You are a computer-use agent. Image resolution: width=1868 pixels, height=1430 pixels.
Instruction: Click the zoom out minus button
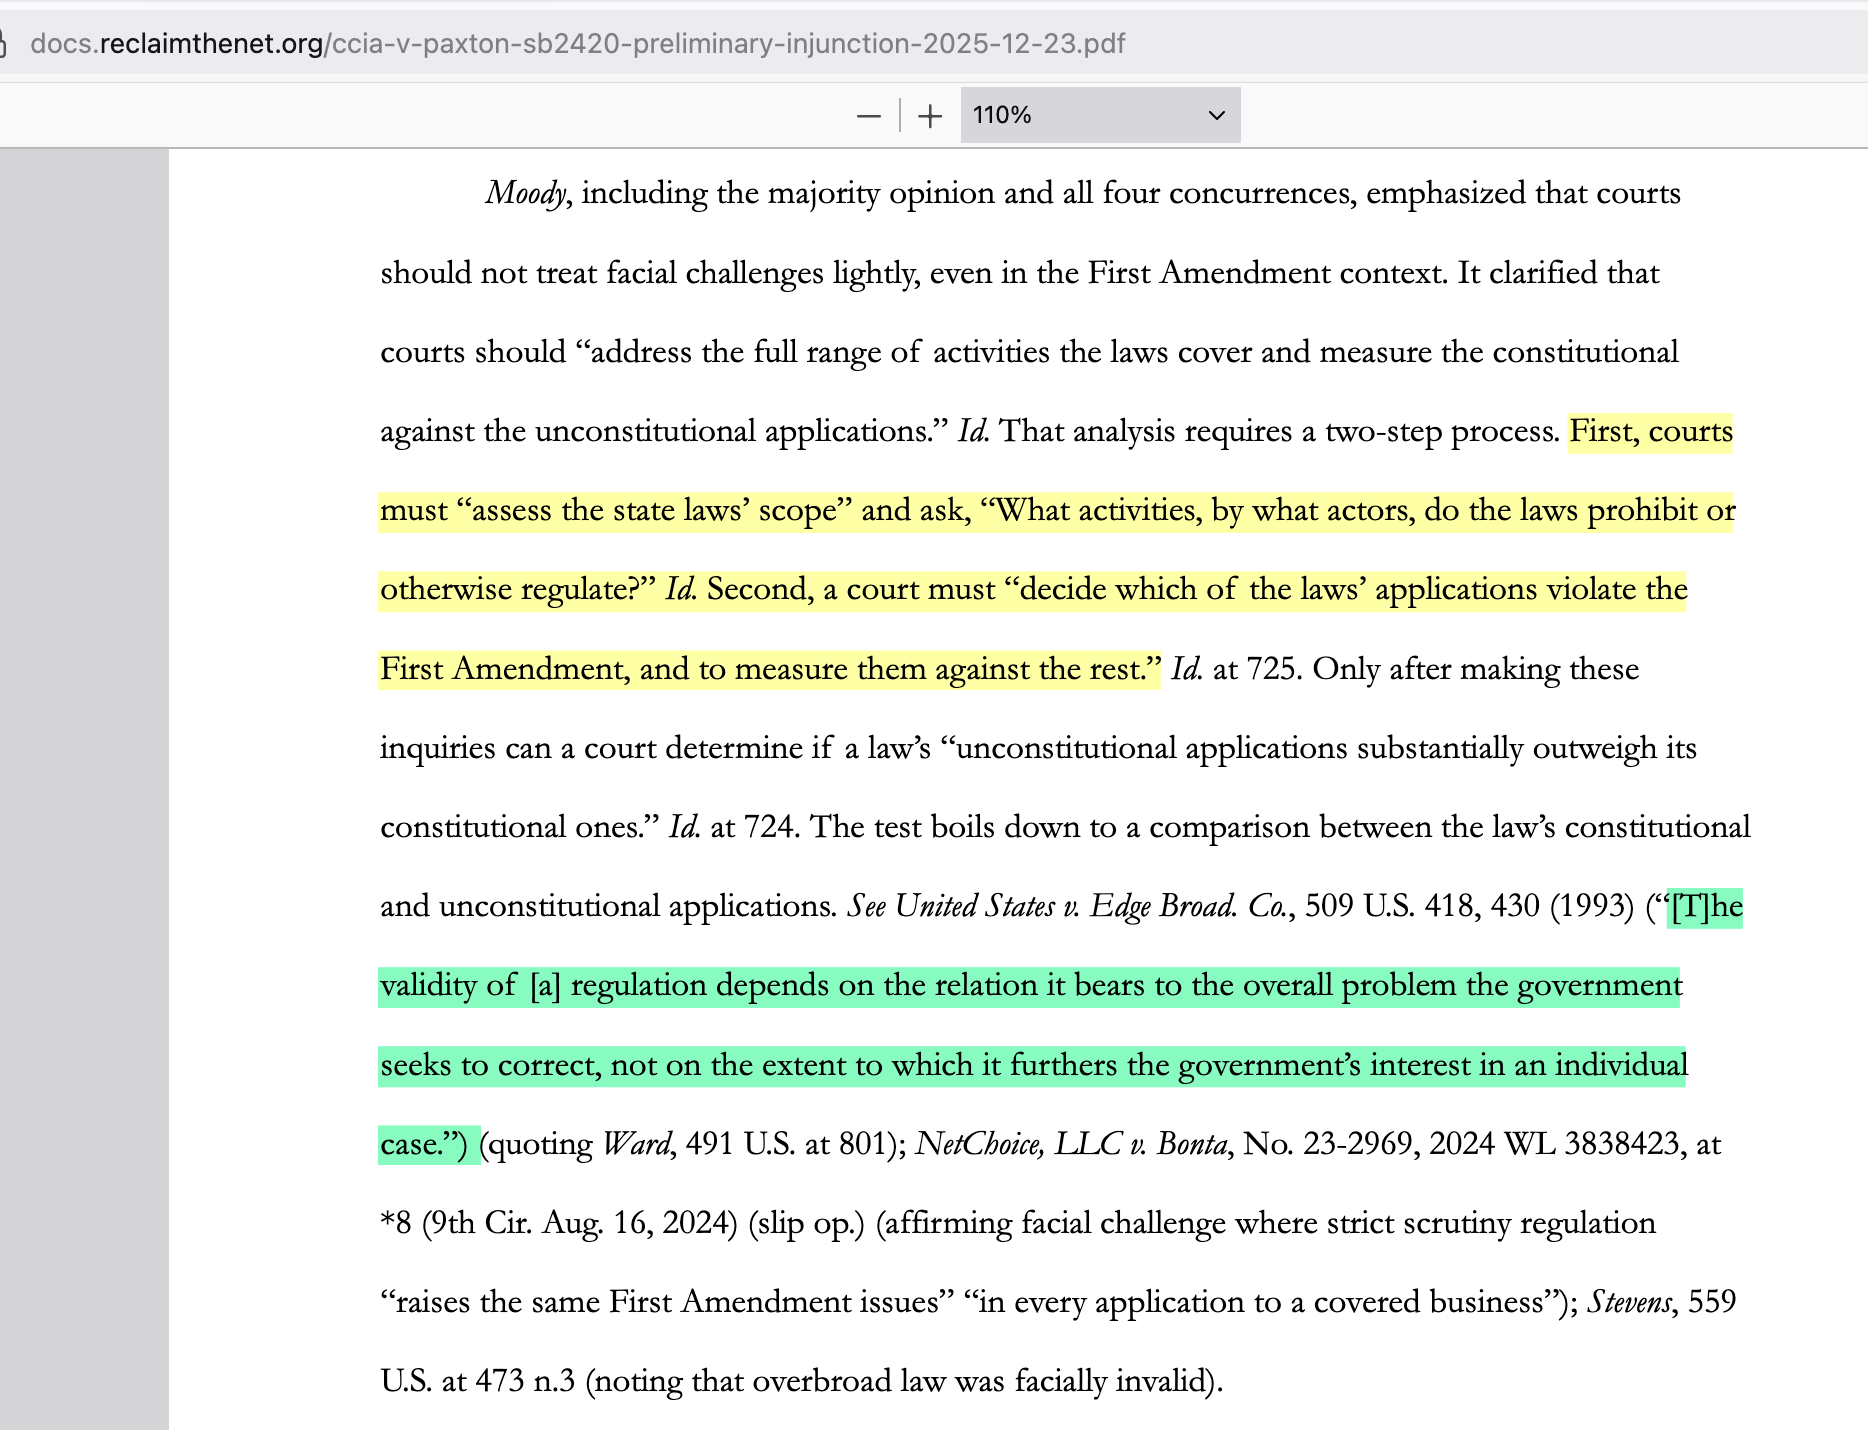pos(868,116)
